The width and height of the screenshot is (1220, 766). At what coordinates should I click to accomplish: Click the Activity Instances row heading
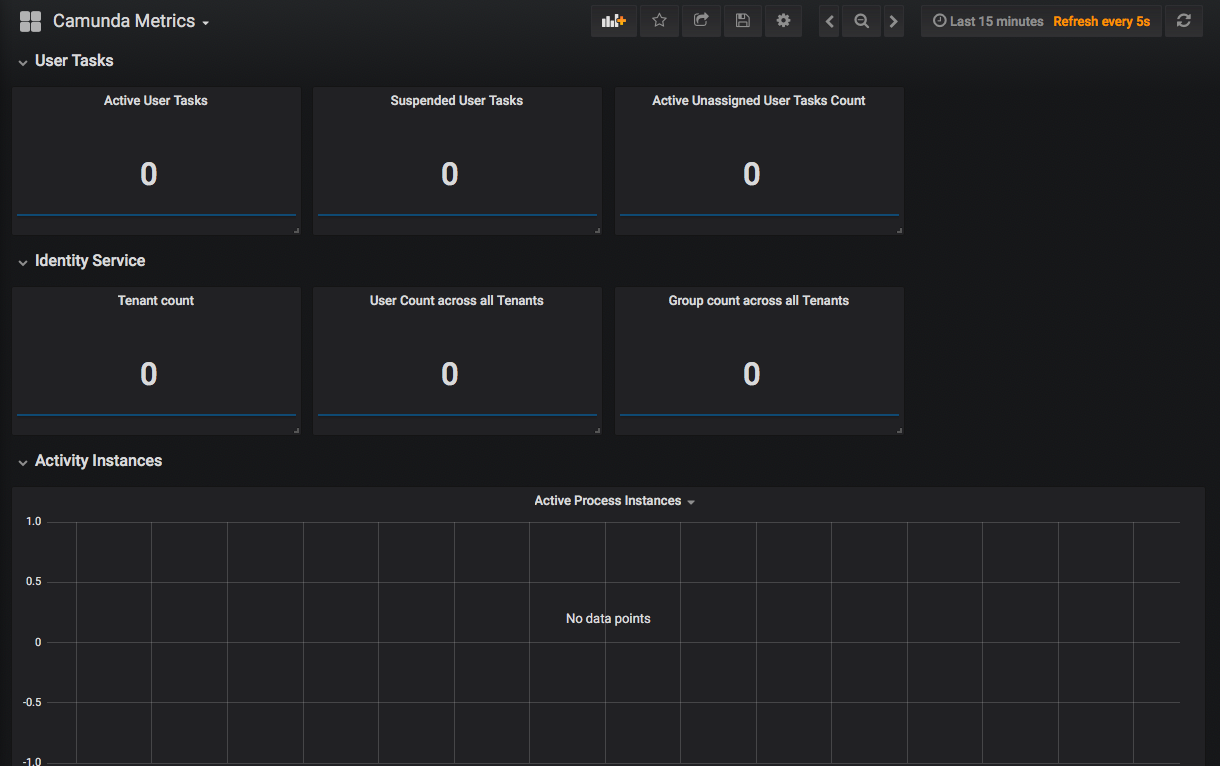click(x=98, y=461)
